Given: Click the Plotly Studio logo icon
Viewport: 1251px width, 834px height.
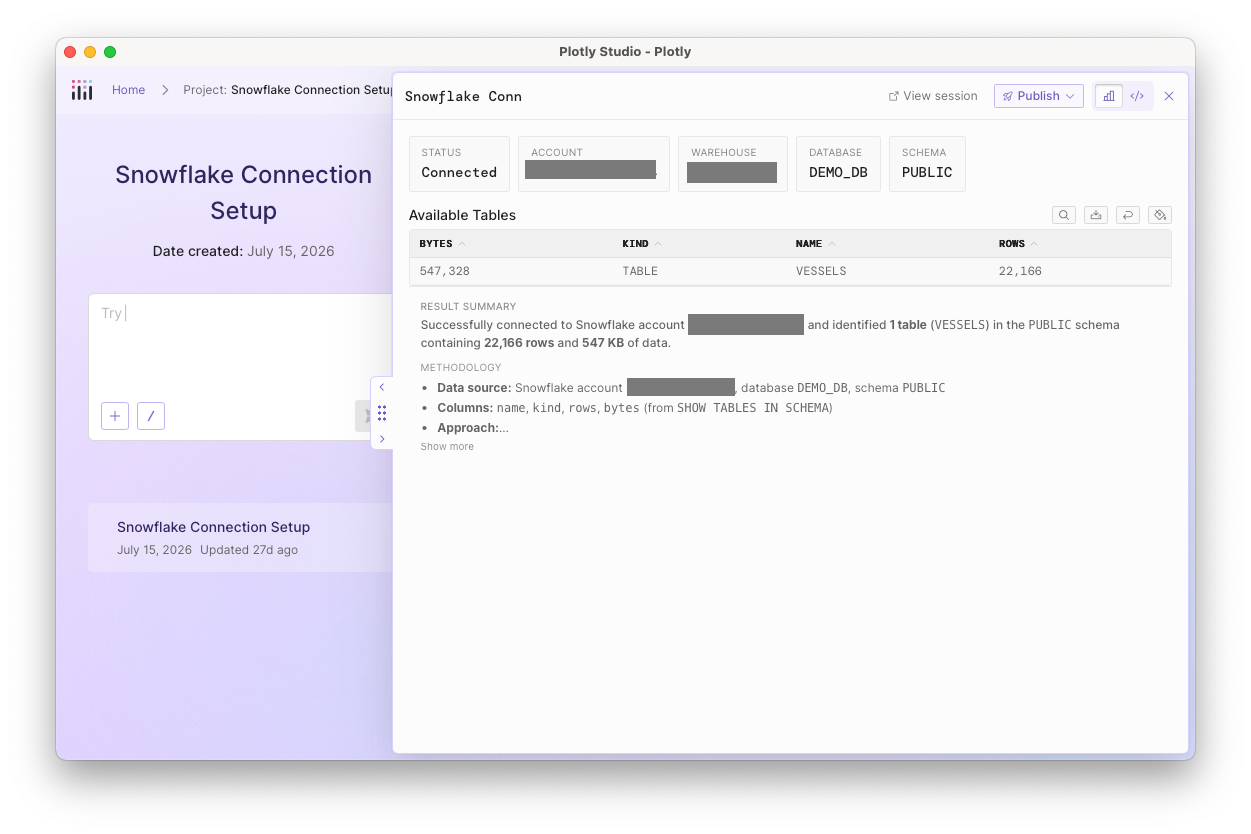Looking at the screenshot, I should coord(82,90).
